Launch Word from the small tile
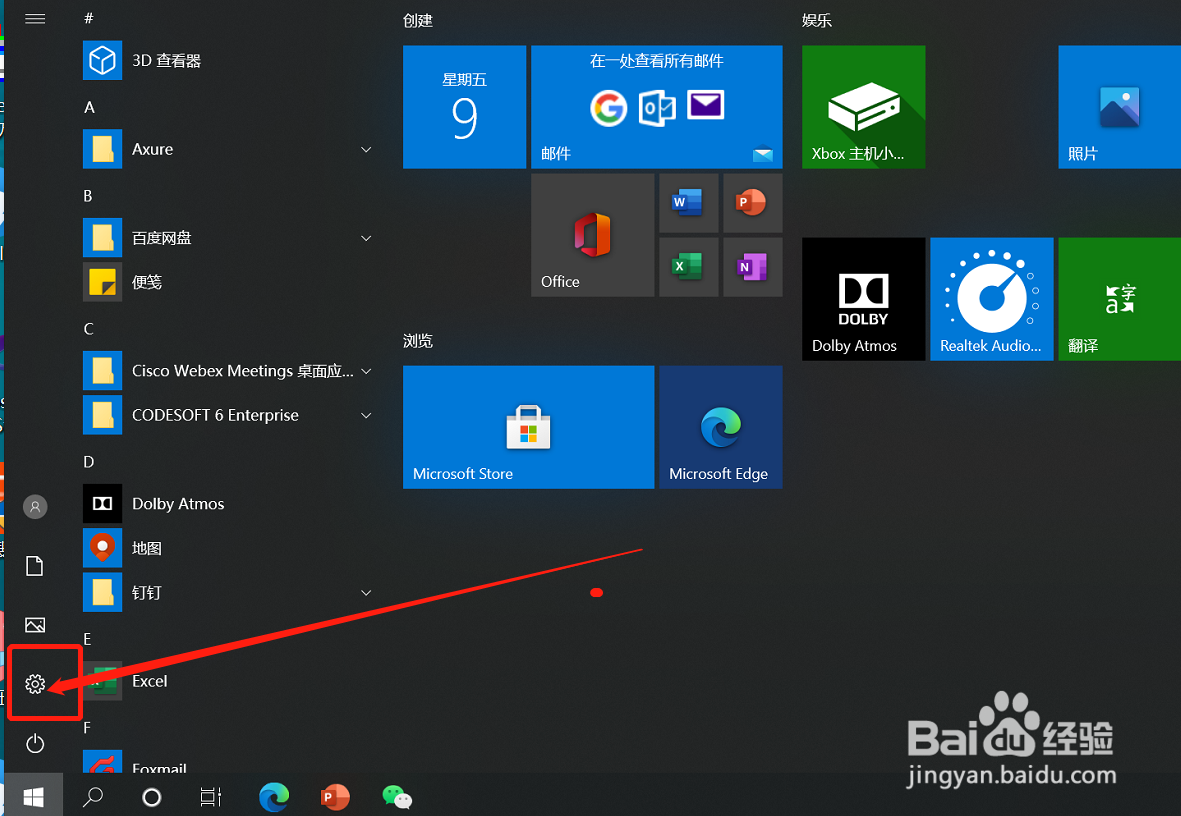The image size is (1181, 816). tap(688, 203)
